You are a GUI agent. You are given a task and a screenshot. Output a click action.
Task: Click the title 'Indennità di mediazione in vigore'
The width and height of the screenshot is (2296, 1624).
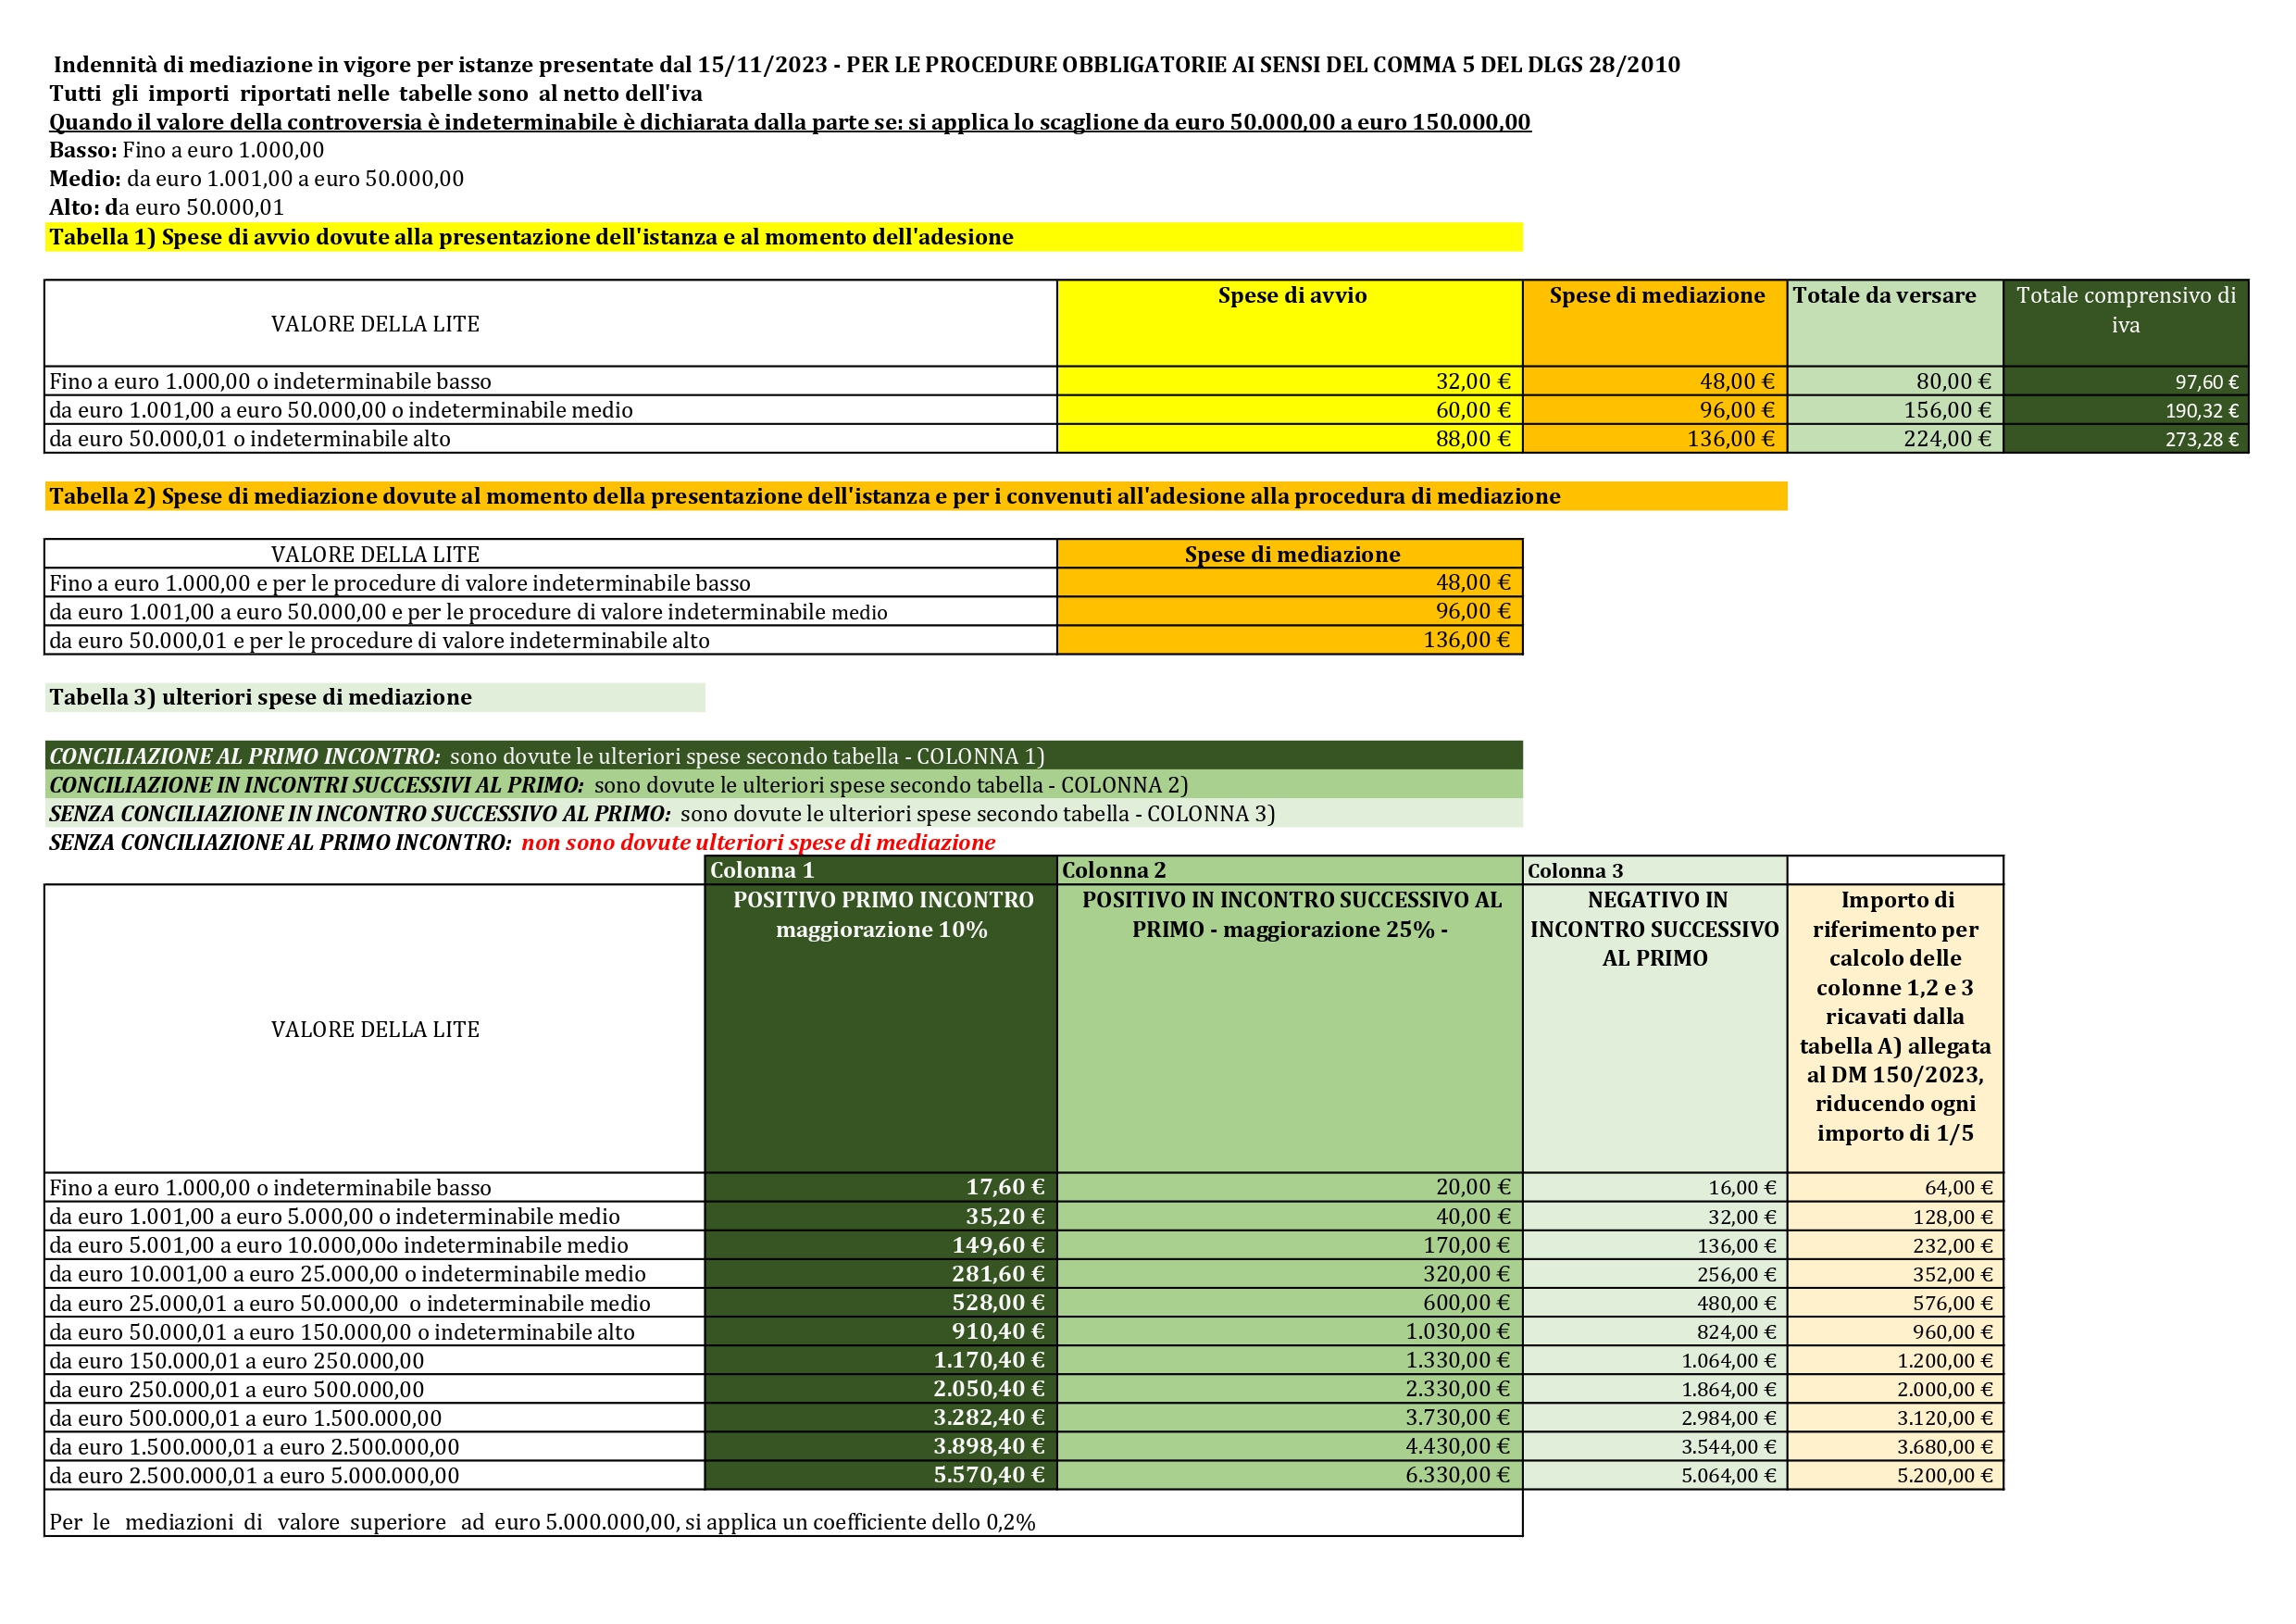pos(866,65)
